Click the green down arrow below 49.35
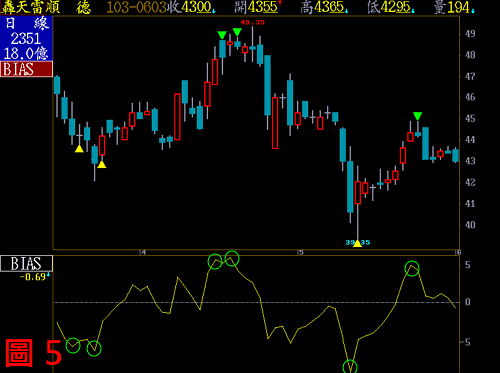 237,32
